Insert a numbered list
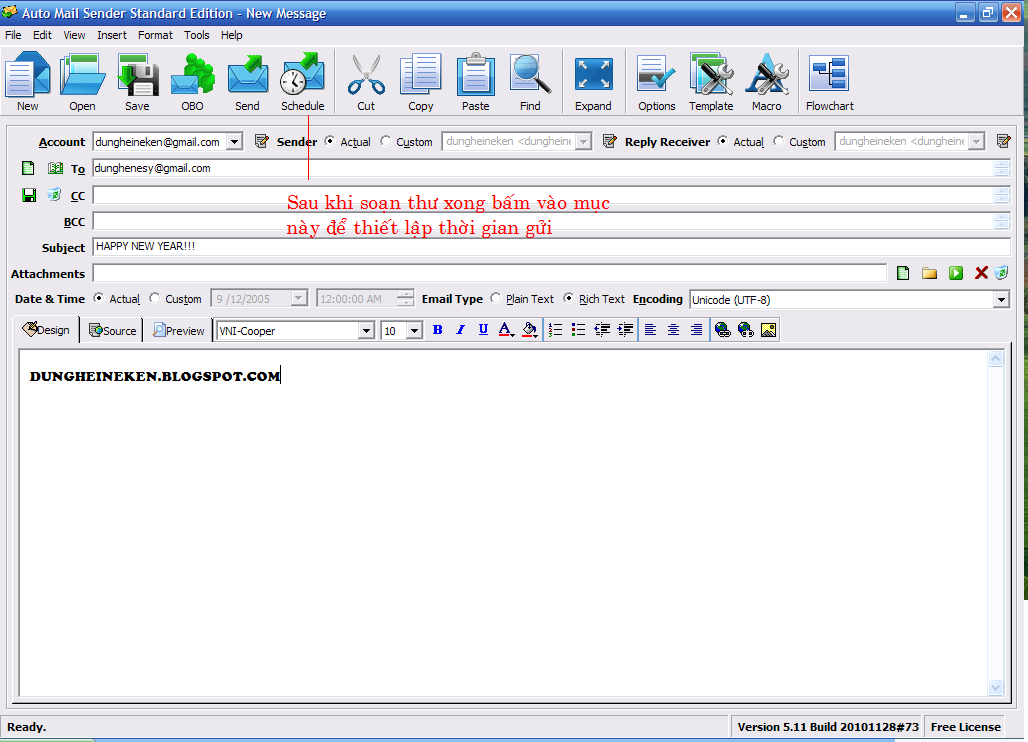Viewport: 1028px width, 742px height. [x=555, y=330]
